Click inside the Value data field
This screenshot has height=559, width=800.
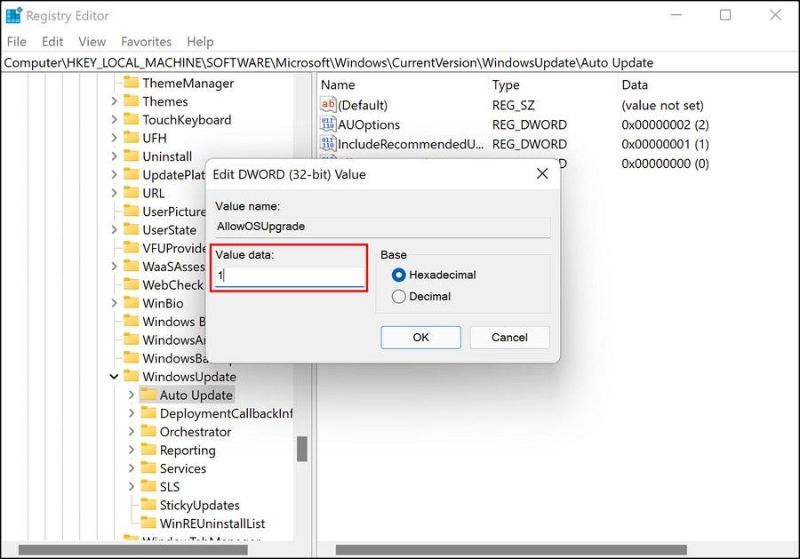[x=290, y=276]
